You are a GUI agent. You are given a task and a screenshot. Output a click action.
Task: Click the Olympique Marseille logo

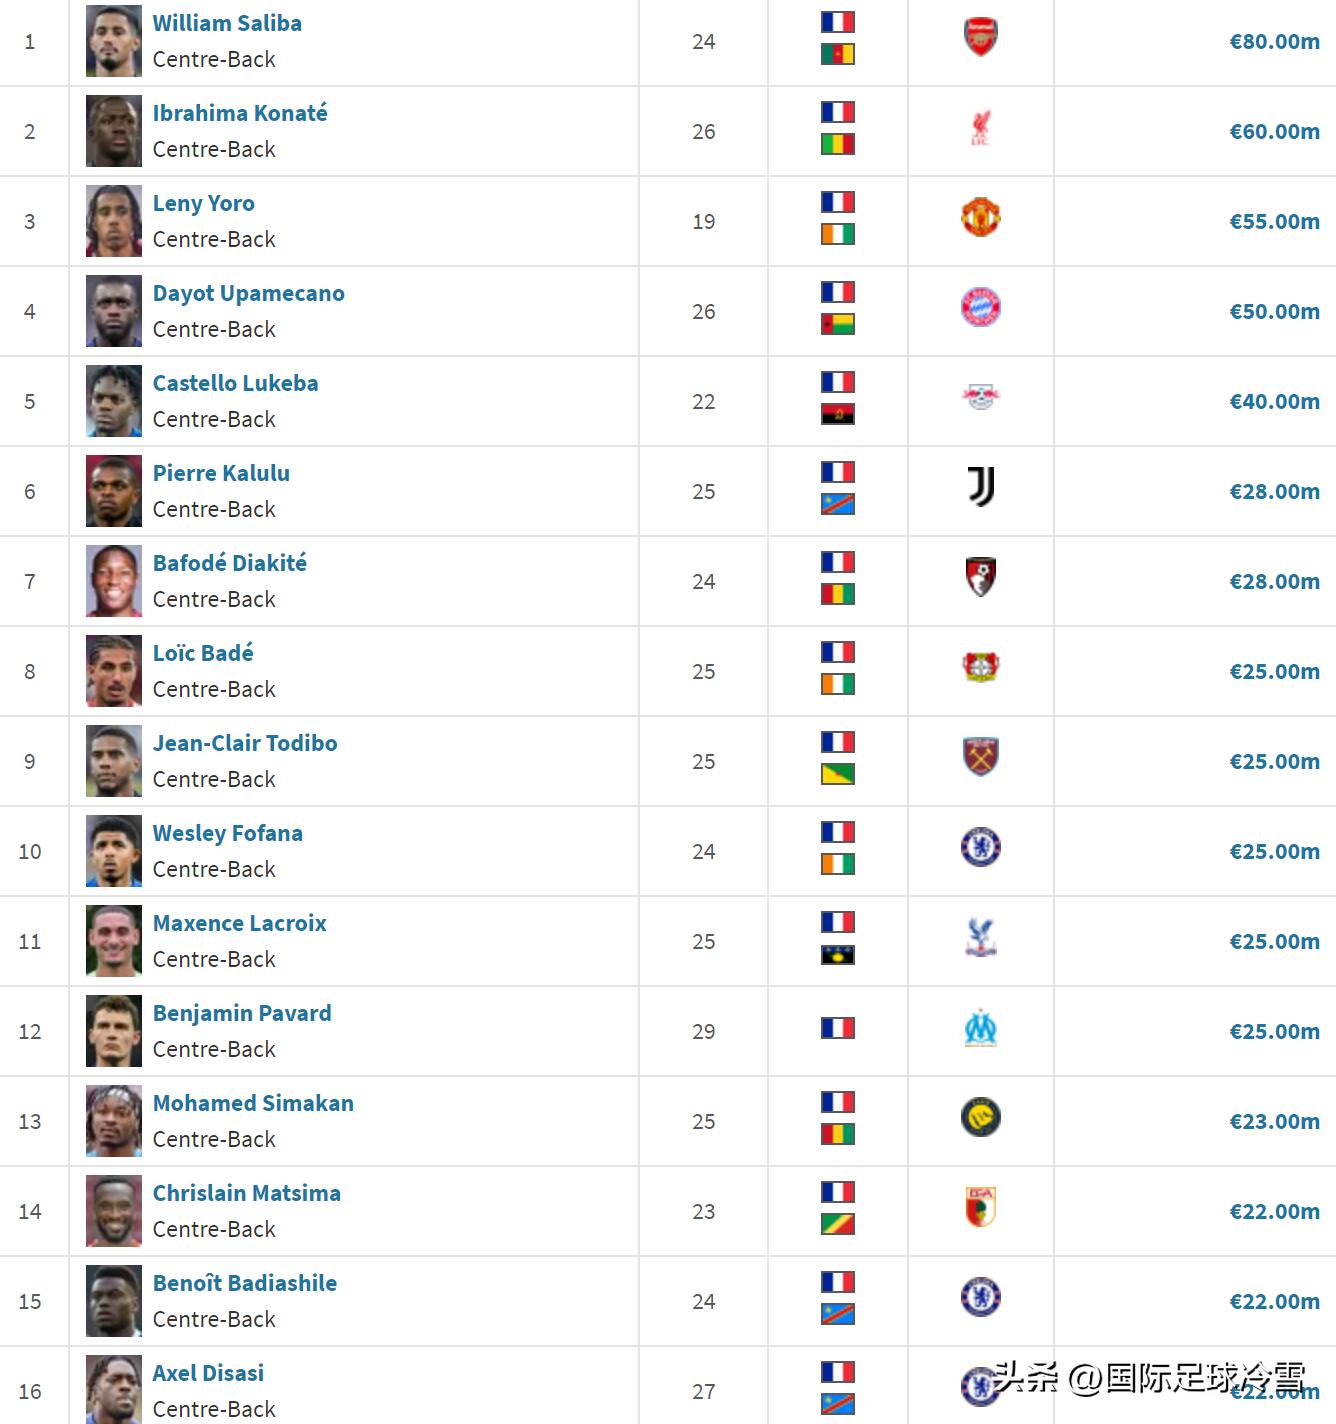[980, 1029]
